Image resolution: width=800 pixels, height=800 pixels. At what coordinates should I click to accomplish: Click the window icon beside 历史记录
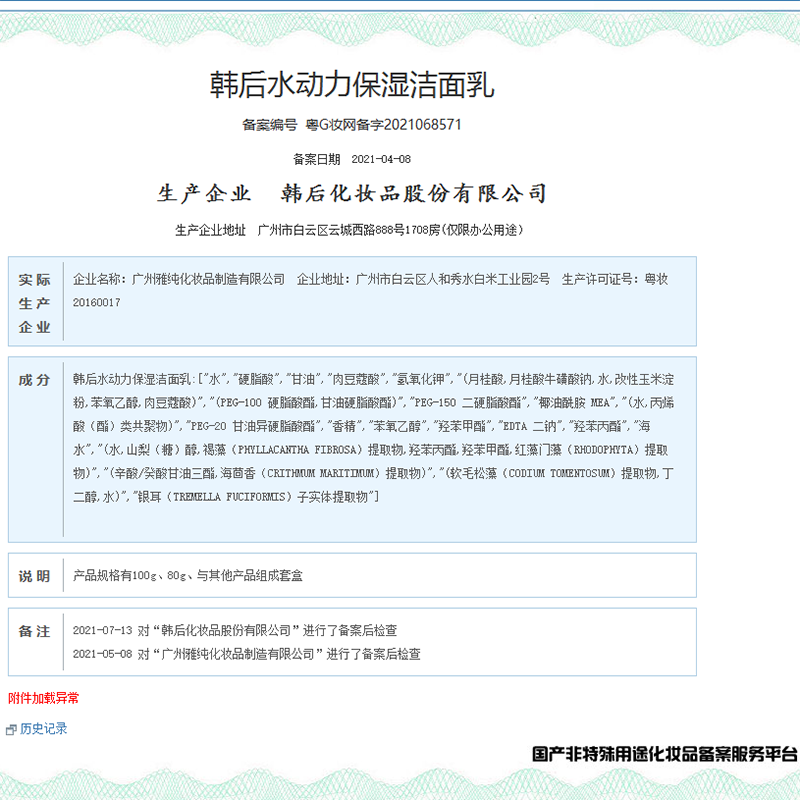pyautogui.click(x=12, y=728)
